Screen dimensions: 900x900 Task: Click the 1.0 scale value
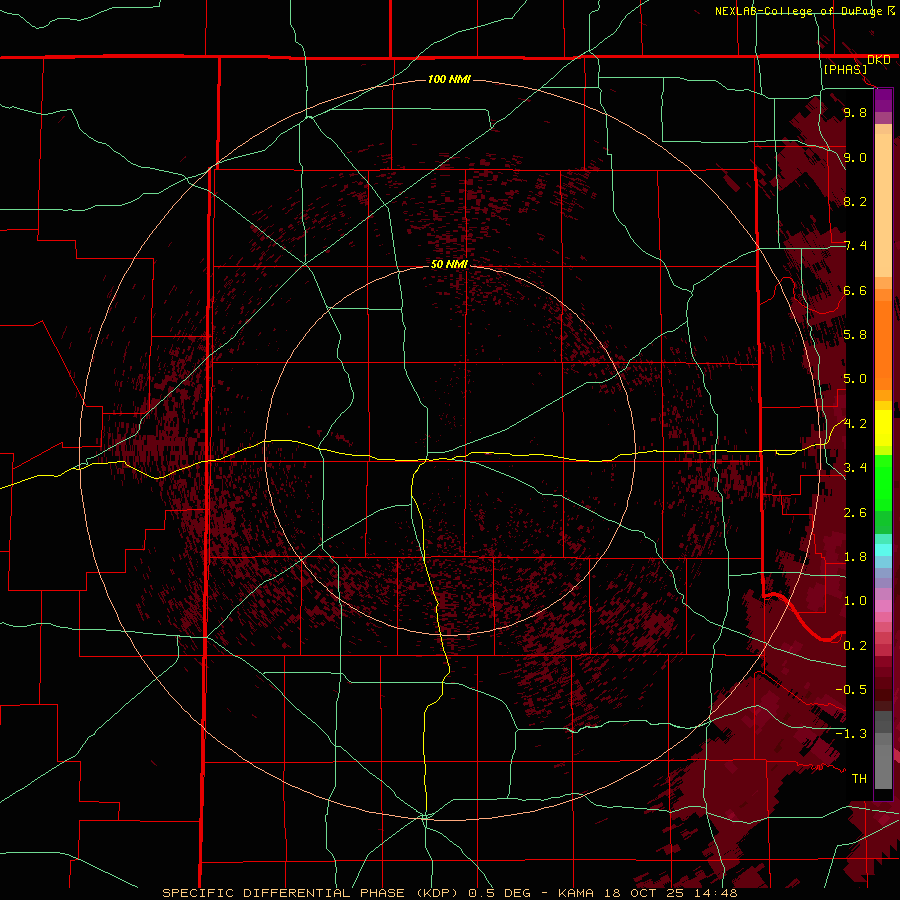click(855, 601)
